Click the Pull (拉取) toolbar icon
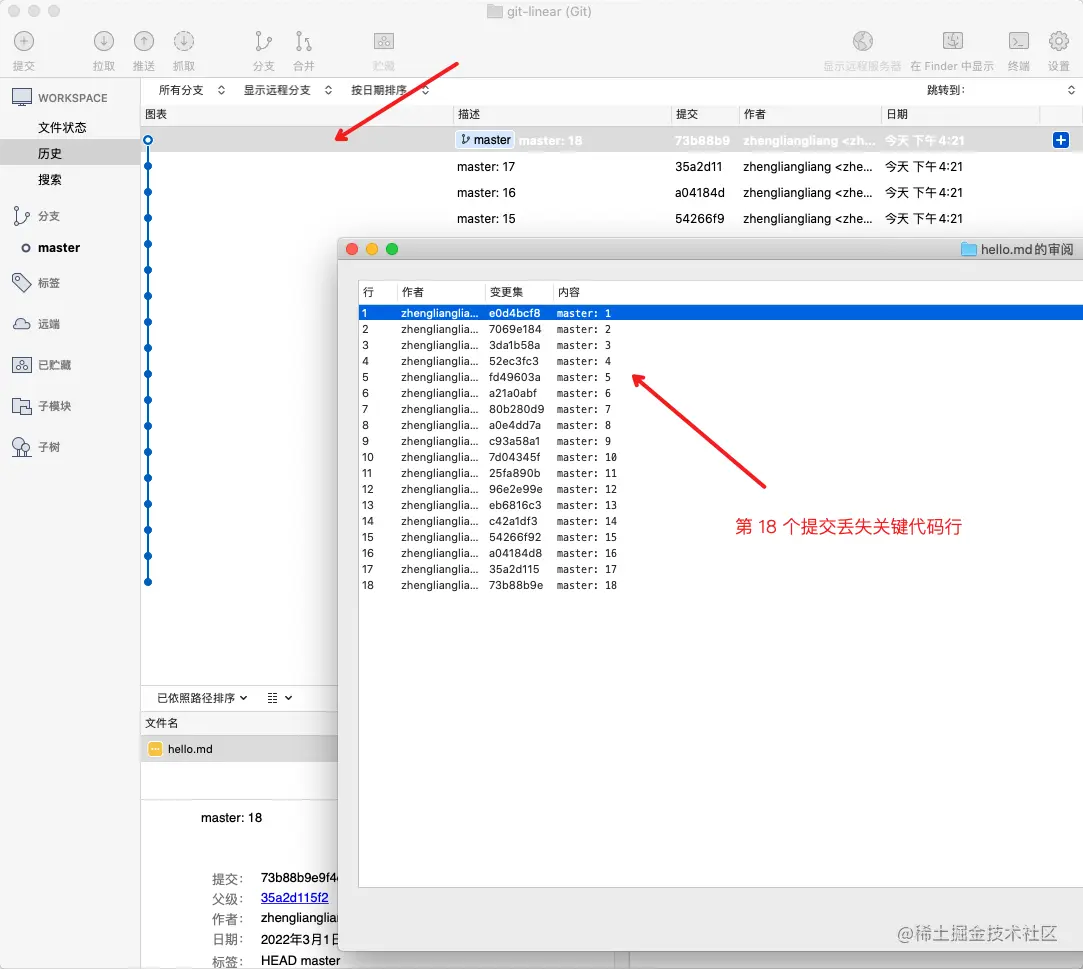Image resolution: width=1083 pixels, height=969 pixels. point(104,41)
